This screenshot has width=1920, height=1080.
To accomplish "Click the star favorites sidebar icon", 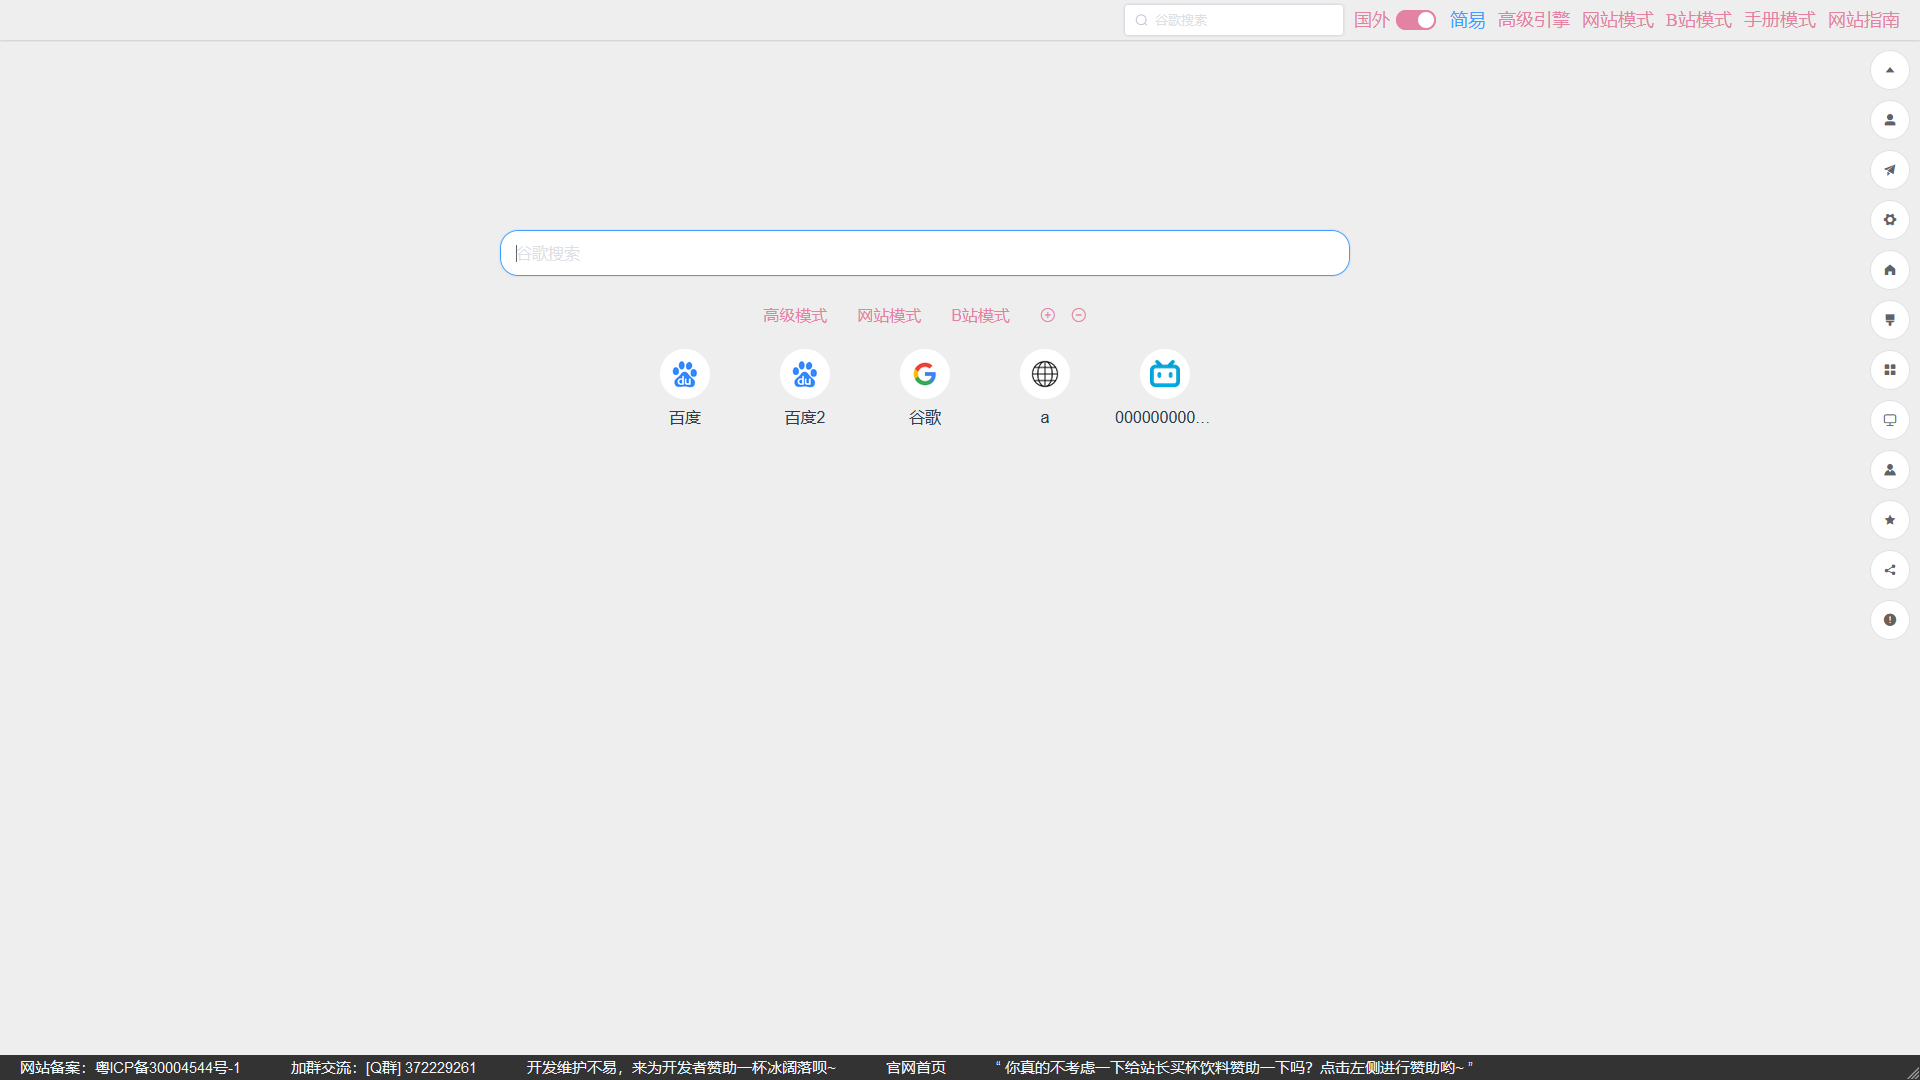I will coord(1889,520).
